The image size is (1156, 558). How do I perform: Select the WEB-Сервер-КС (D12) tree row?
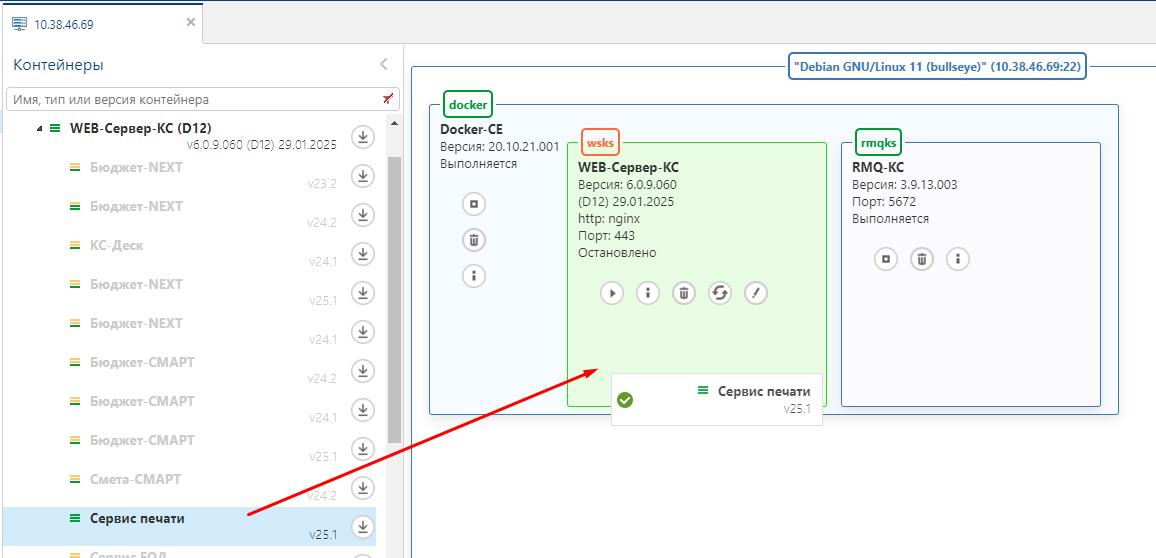pyautogui.click(x=189, y=136)
